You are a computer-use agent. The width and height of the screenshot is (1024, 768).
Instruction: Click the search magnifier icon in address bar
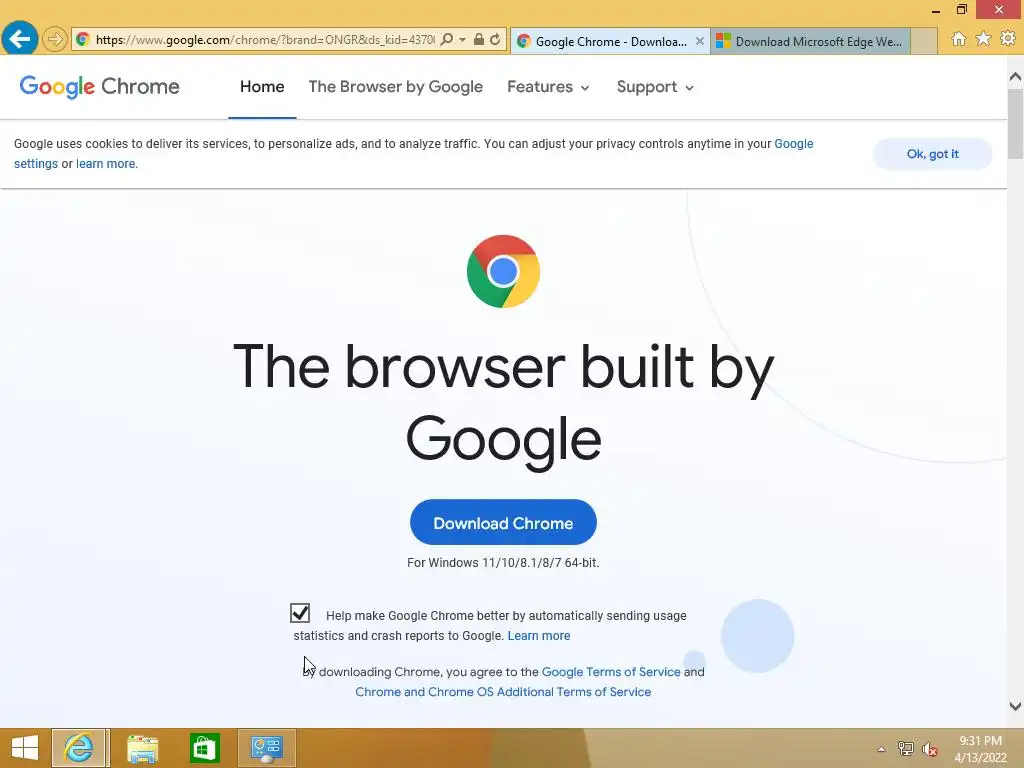(447, 40)
